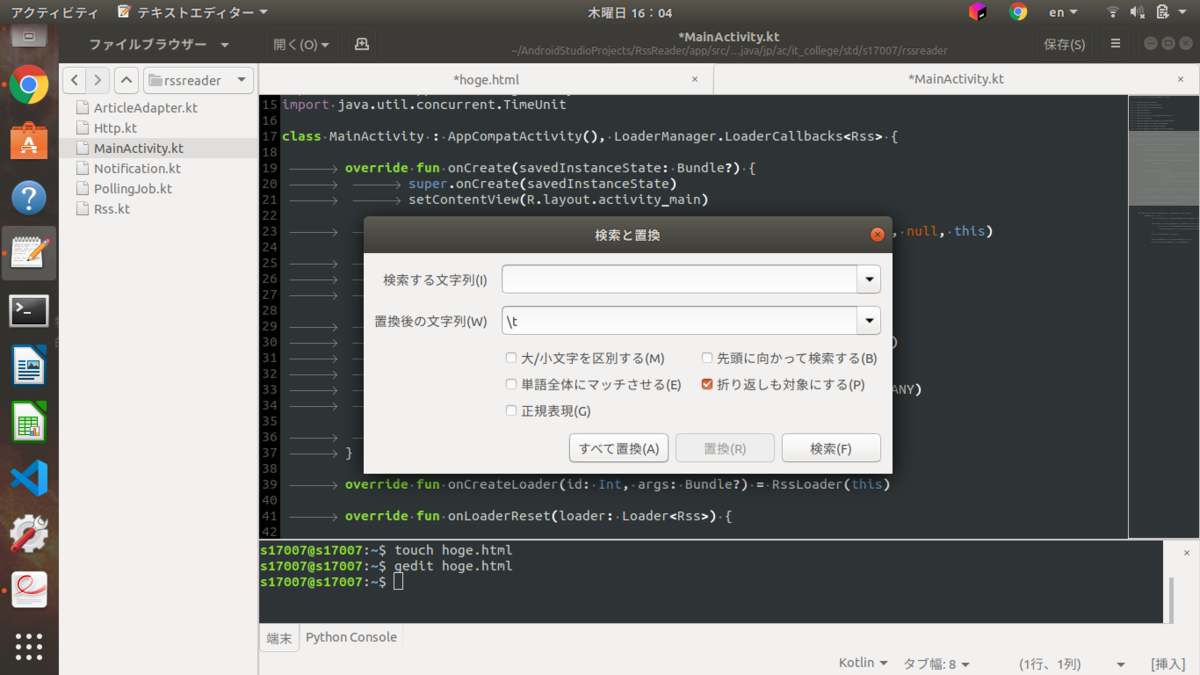Launch LibreOffice Calc from the dock
Viewport: 1200px width, 675px height.
coord(29,422)
